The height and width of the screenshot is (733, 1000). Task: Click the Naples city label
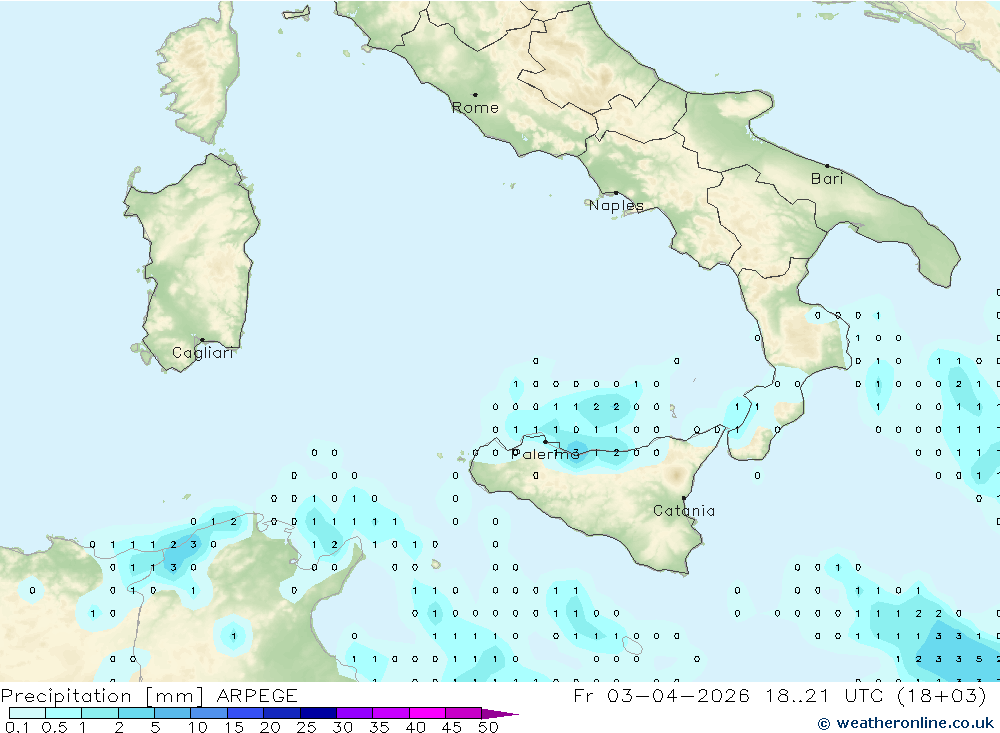point(616,205)
